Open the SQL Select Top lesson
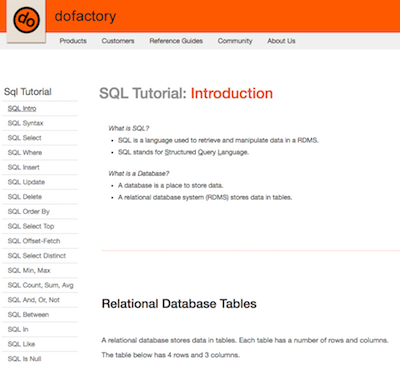Viewport: 400px width, 365px height. (x=31, y=226)
